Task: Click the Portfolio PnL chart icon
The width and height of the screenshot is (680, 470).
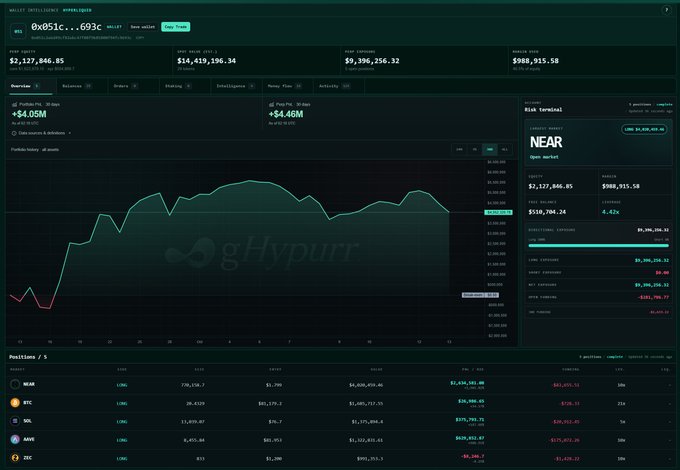Action: point(14,104)
